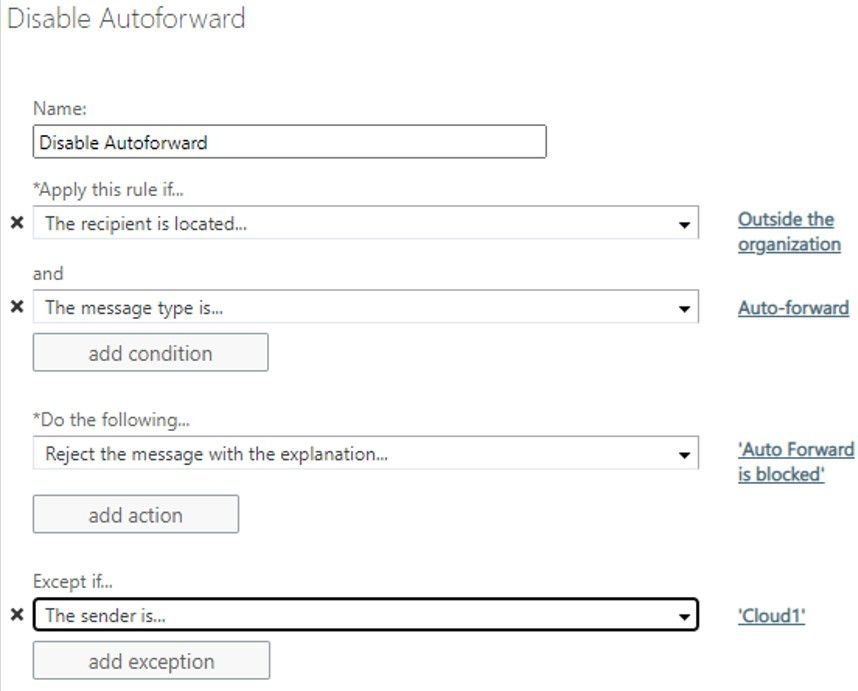This screenshot has height=691, width=858.
Task: Focus the rule Name text field
Action: (x=289, y=142)
